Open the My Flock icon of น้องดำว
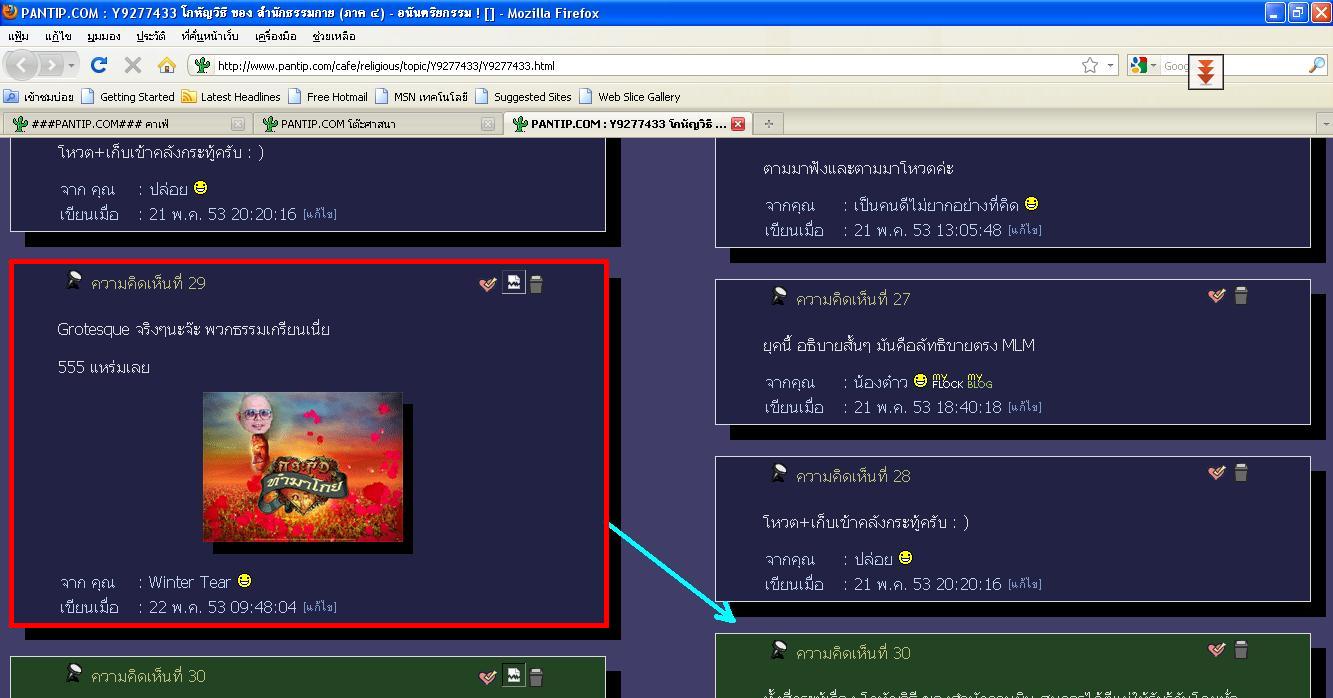This screenshot has height=698, width=1333. (947, 381)
